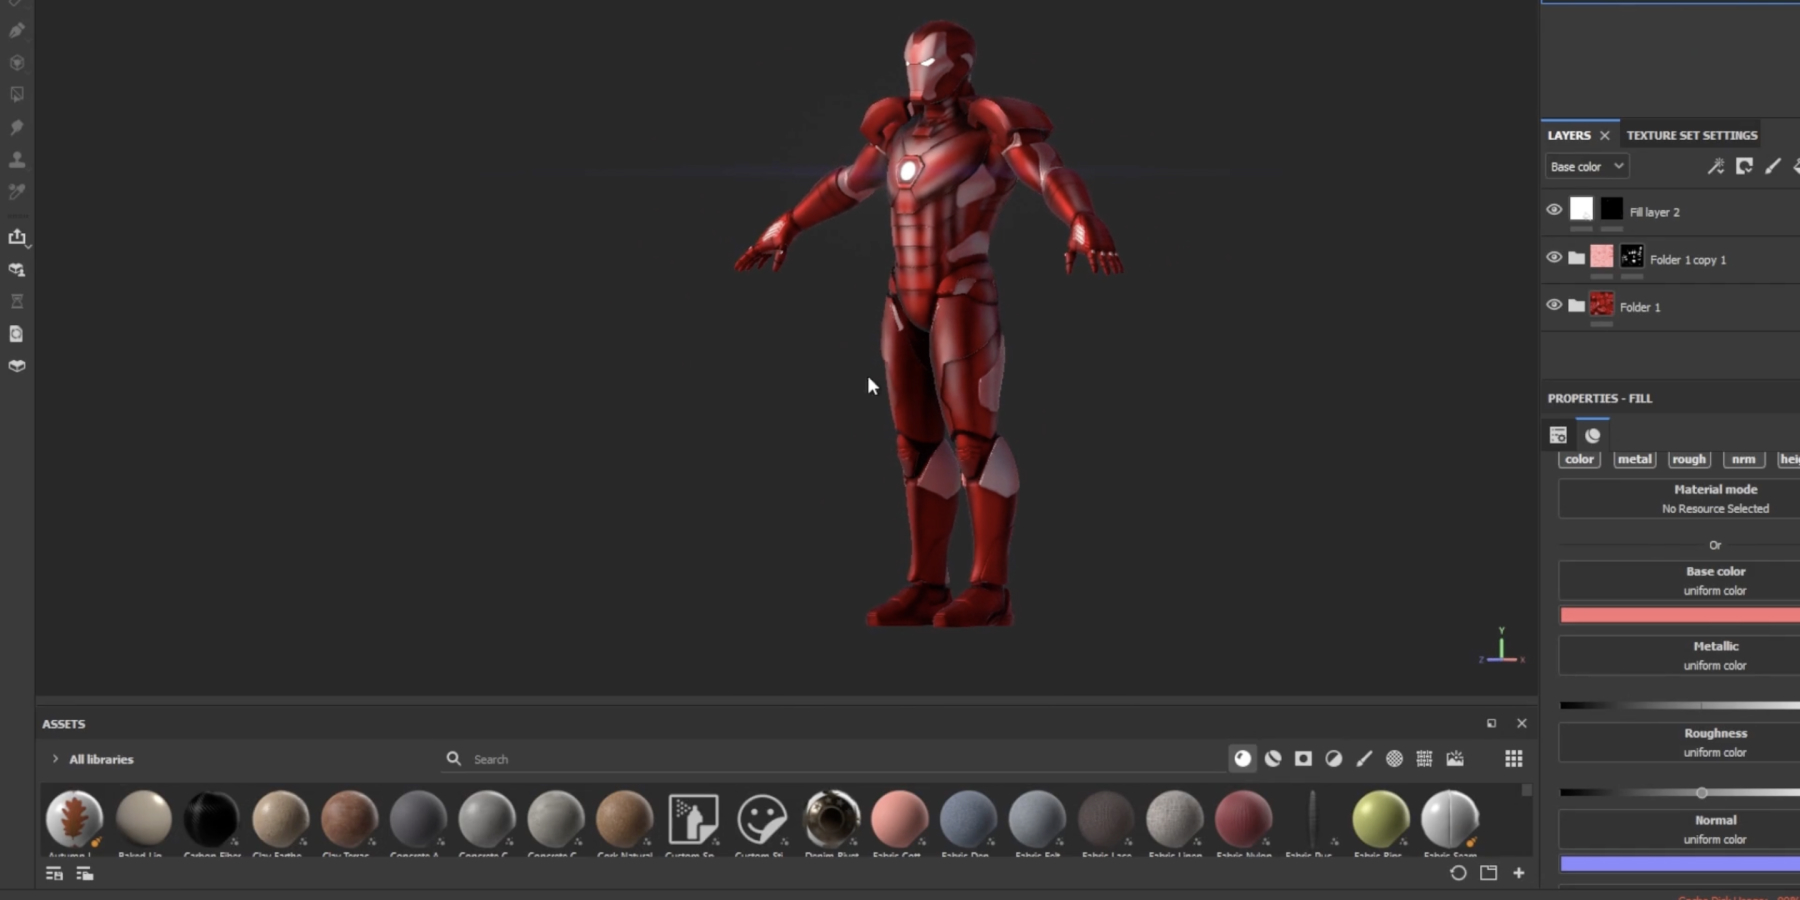This screenshot has height=900, width=1800.
Task: Expand the All libraries tree
Action: (55, 759)
